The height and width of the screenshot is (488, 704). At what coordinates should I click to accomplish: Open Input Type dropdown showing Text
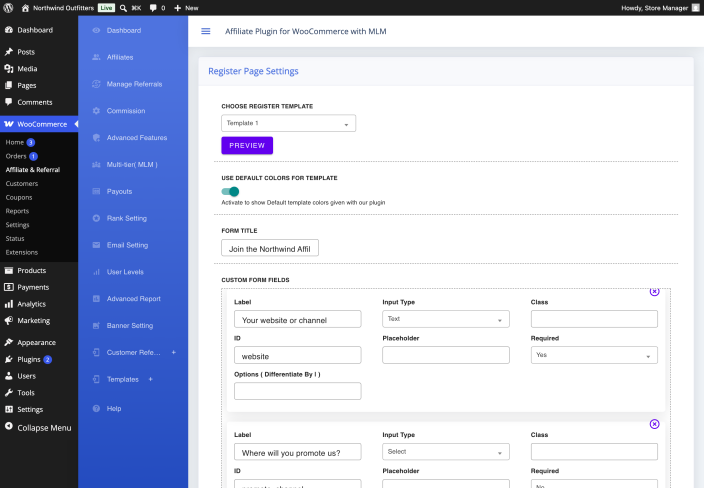click(446, 319)
